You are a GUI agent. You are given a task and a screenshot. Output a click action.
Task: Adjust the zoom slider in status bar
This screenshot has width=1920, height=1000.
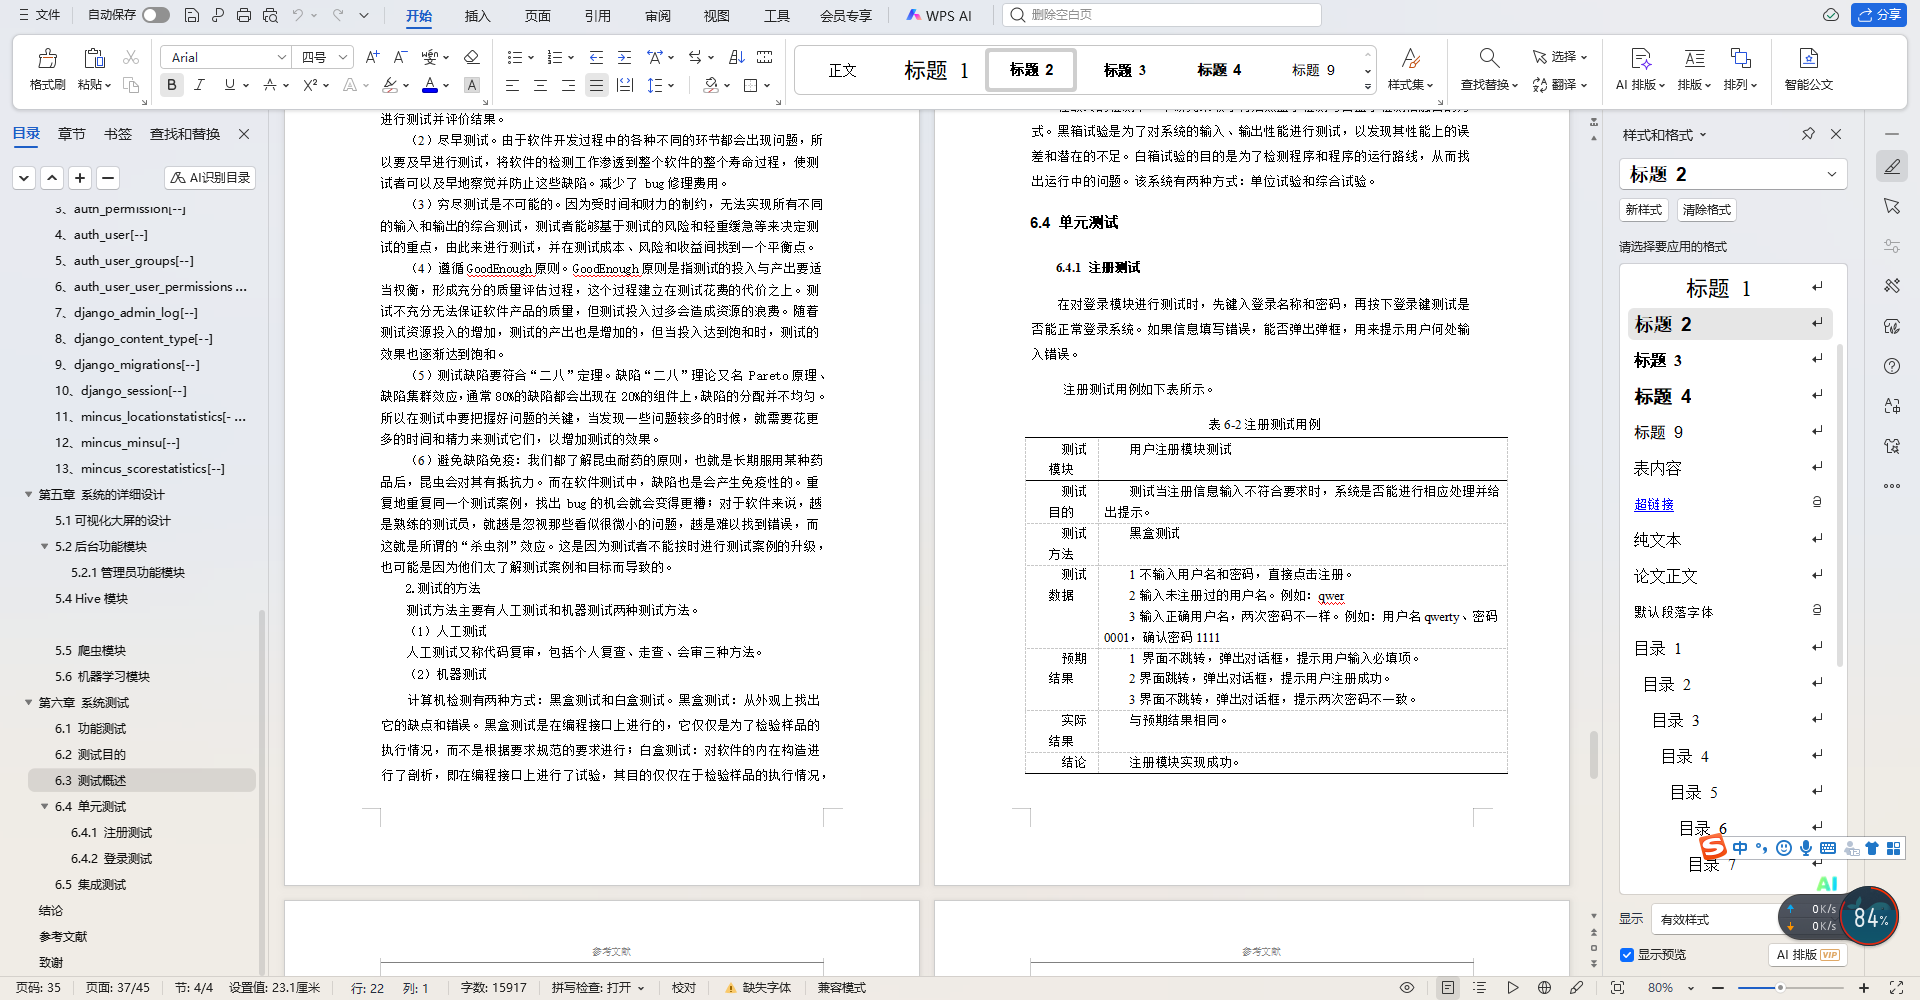tap(1780, 988)
